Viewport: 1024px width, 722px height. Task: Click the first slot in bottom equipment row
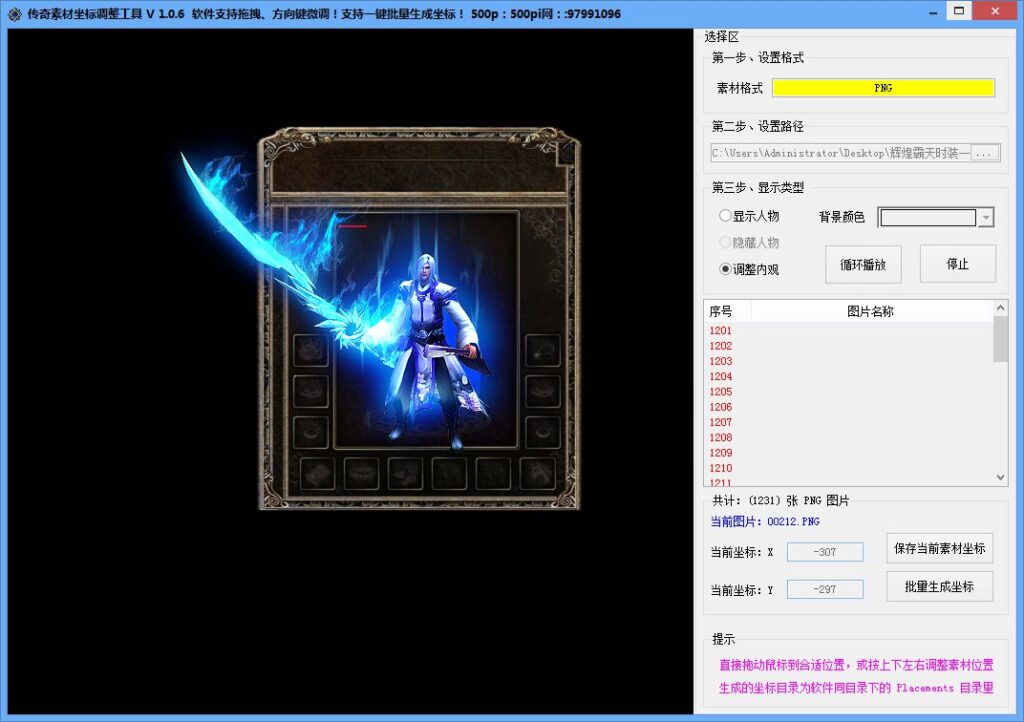click(x=317, y=472)
